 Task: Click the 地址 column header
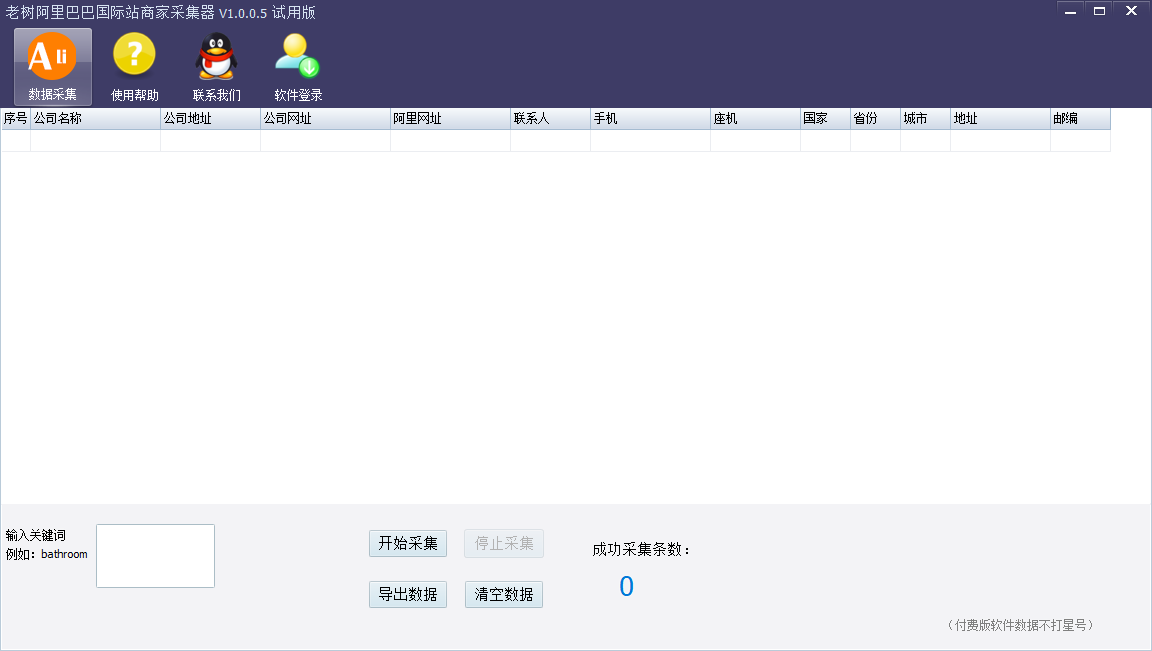1000,118
